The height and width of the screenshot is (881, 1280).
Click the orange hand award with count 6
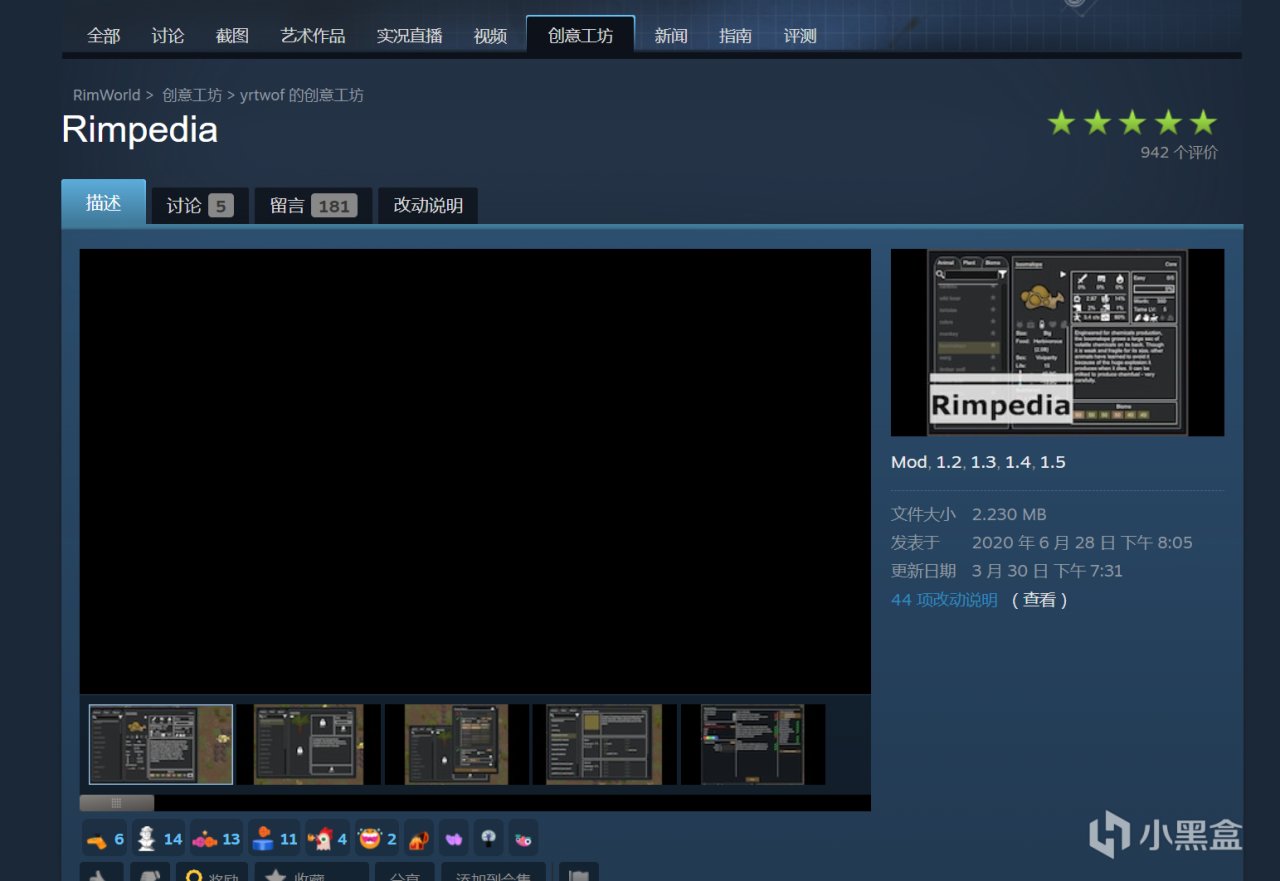(x=105, y=838)
